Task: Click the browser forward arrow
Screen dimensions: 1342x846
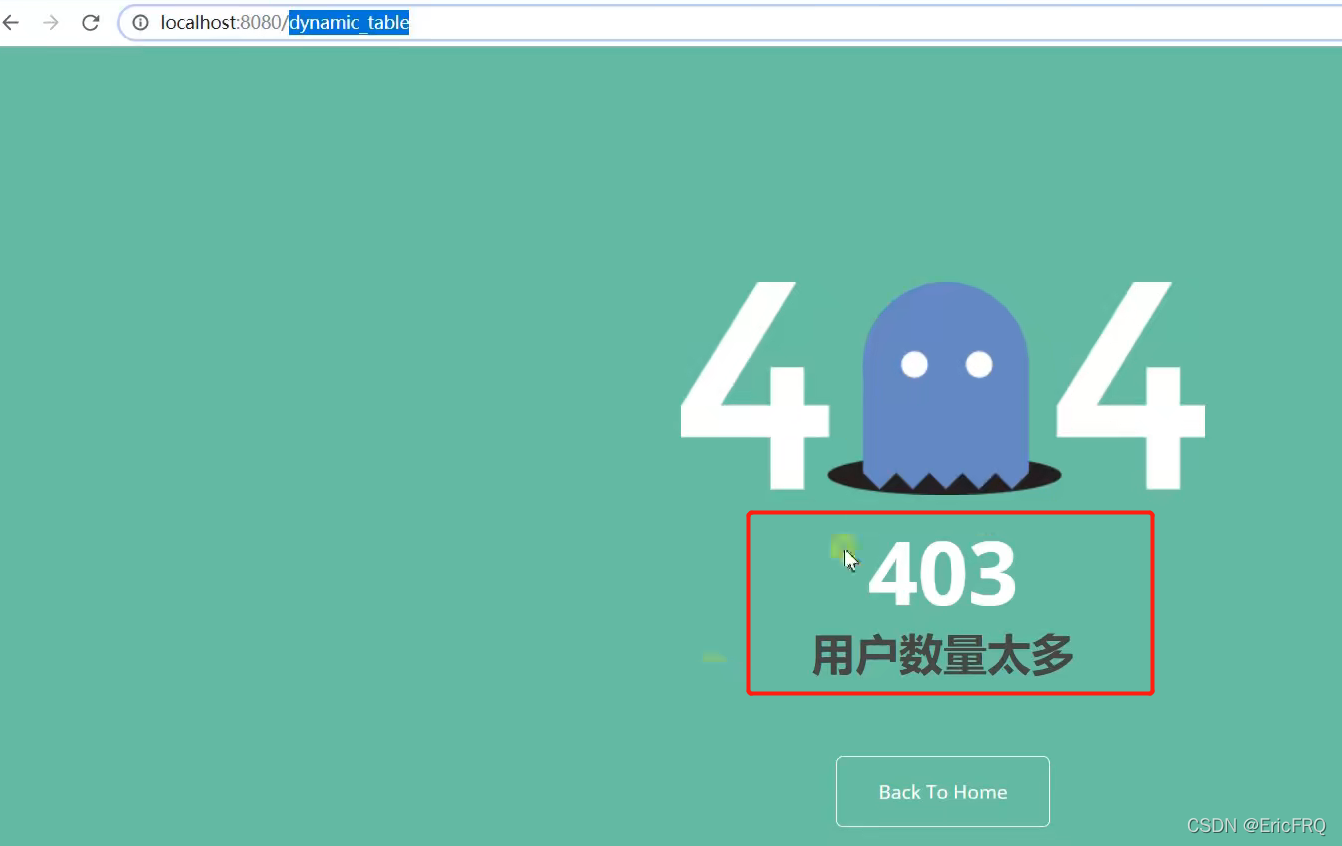Action: pyautogui.click(x=51, y=22)
